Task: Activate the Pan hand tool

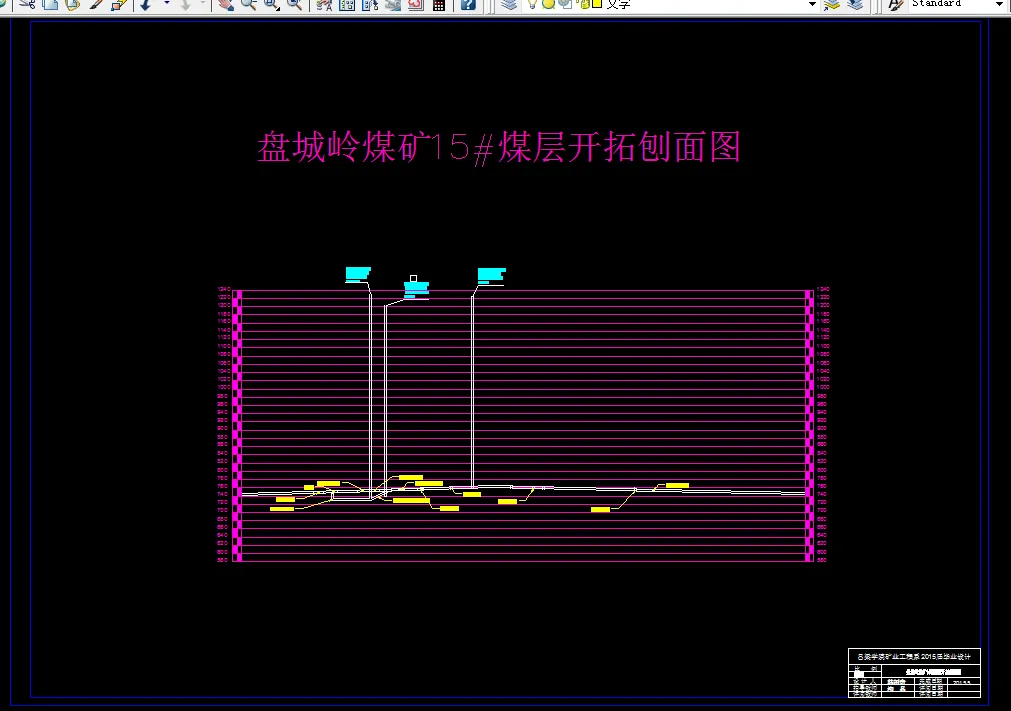Action: coord(225,4)
